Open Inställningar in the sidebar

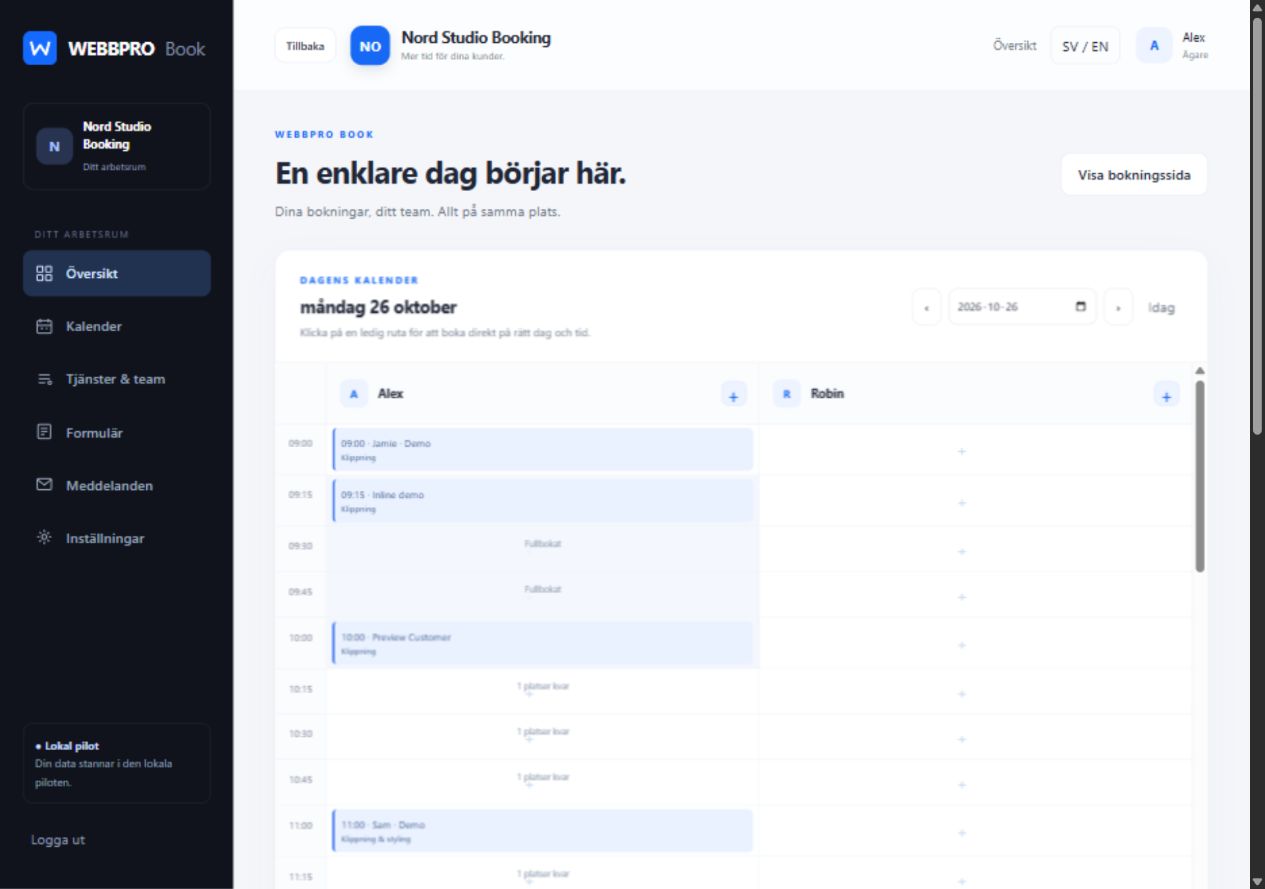click(117, 538)
